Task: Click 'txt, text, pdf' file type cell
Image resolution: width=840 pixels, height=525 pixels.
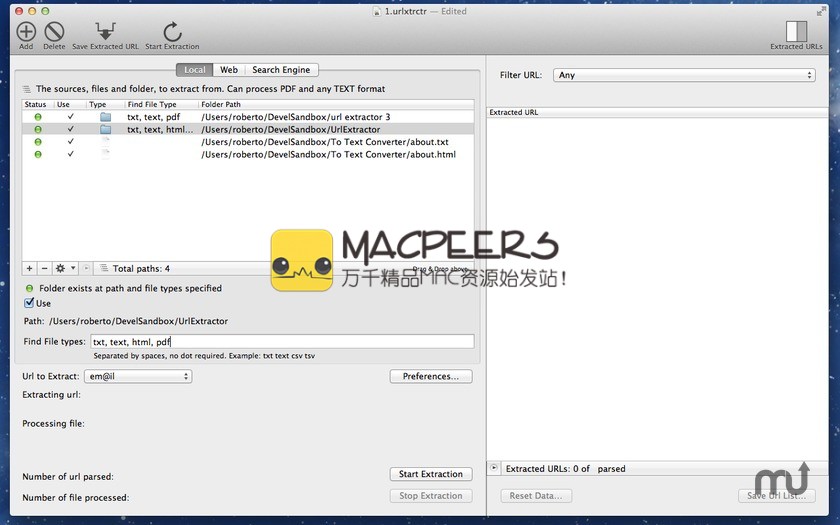Action: coord(154,117)
